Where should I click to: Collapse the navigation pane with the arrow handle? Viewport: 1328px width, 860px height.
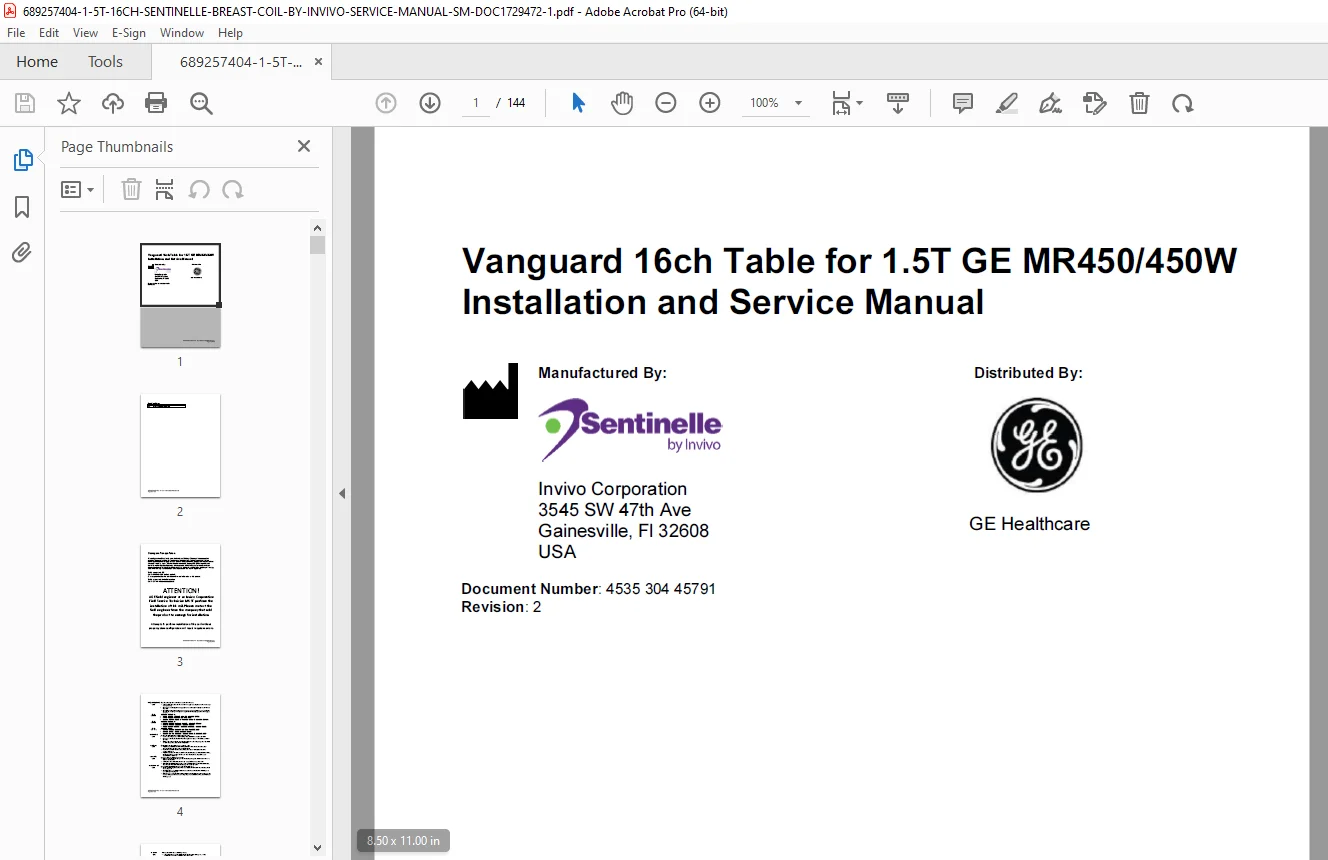click(x=342, y=493)
